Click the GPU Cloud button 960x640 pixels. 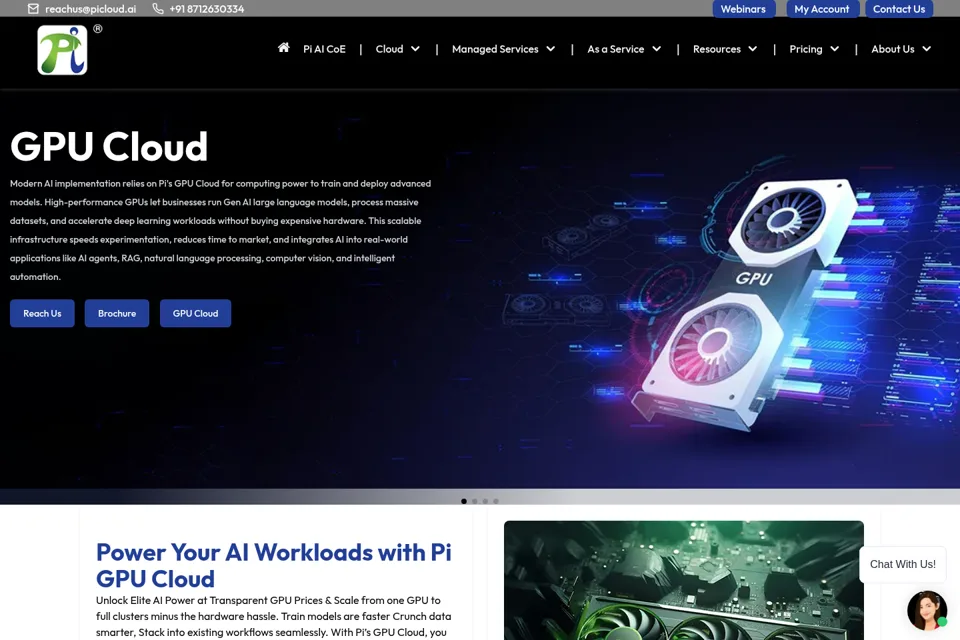195,313
